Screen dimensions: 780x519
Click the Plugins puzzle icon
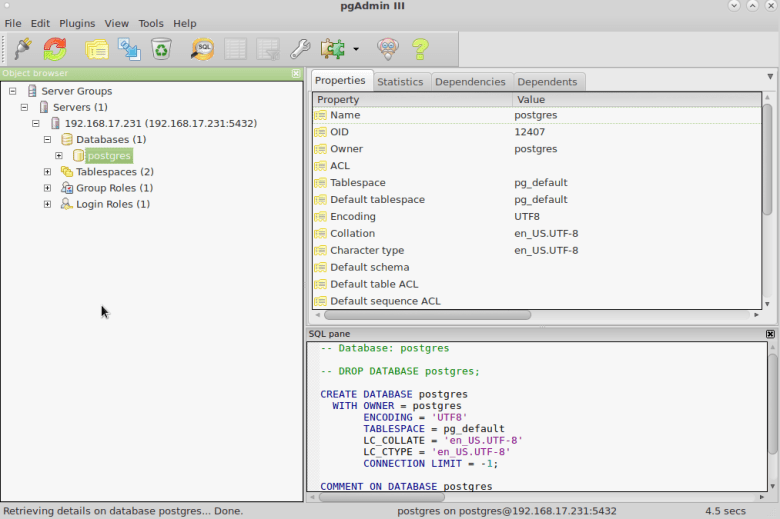(333, 49)
